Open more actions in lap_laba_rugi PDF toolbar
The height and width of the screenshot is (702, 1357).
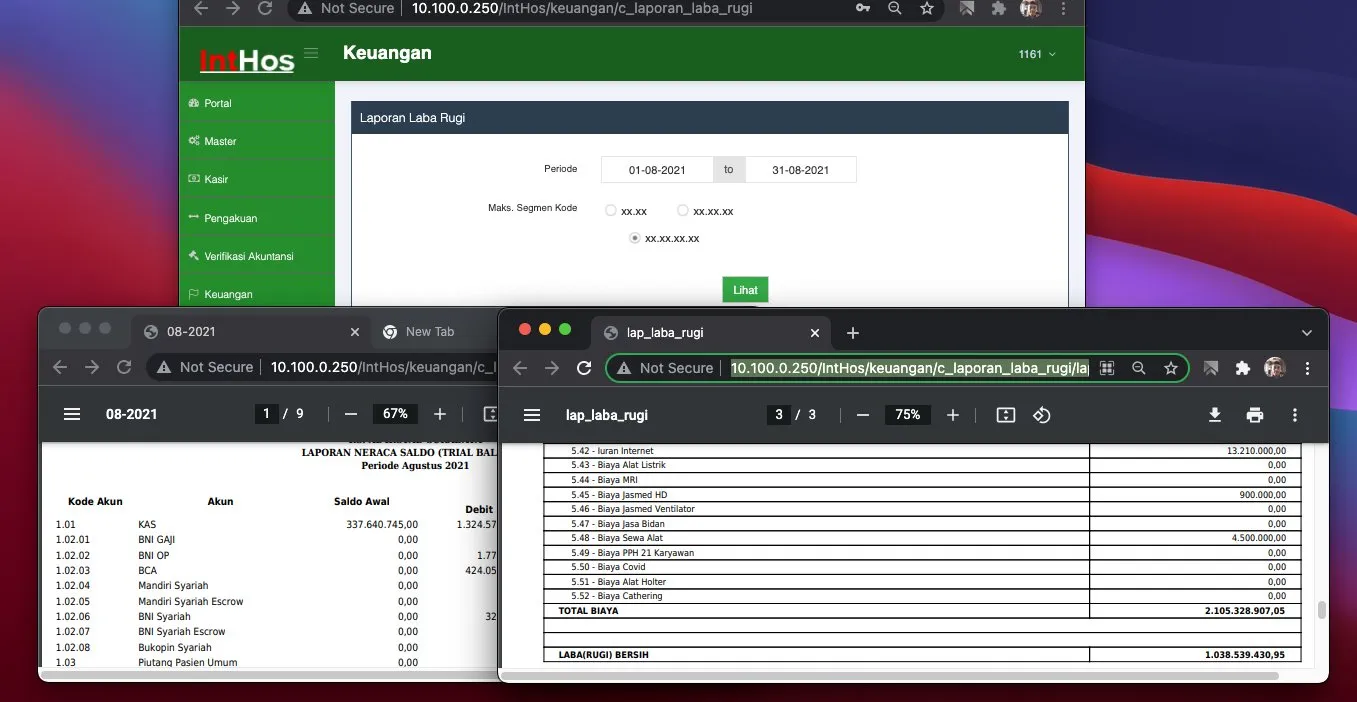click(x=1295, y=415)
